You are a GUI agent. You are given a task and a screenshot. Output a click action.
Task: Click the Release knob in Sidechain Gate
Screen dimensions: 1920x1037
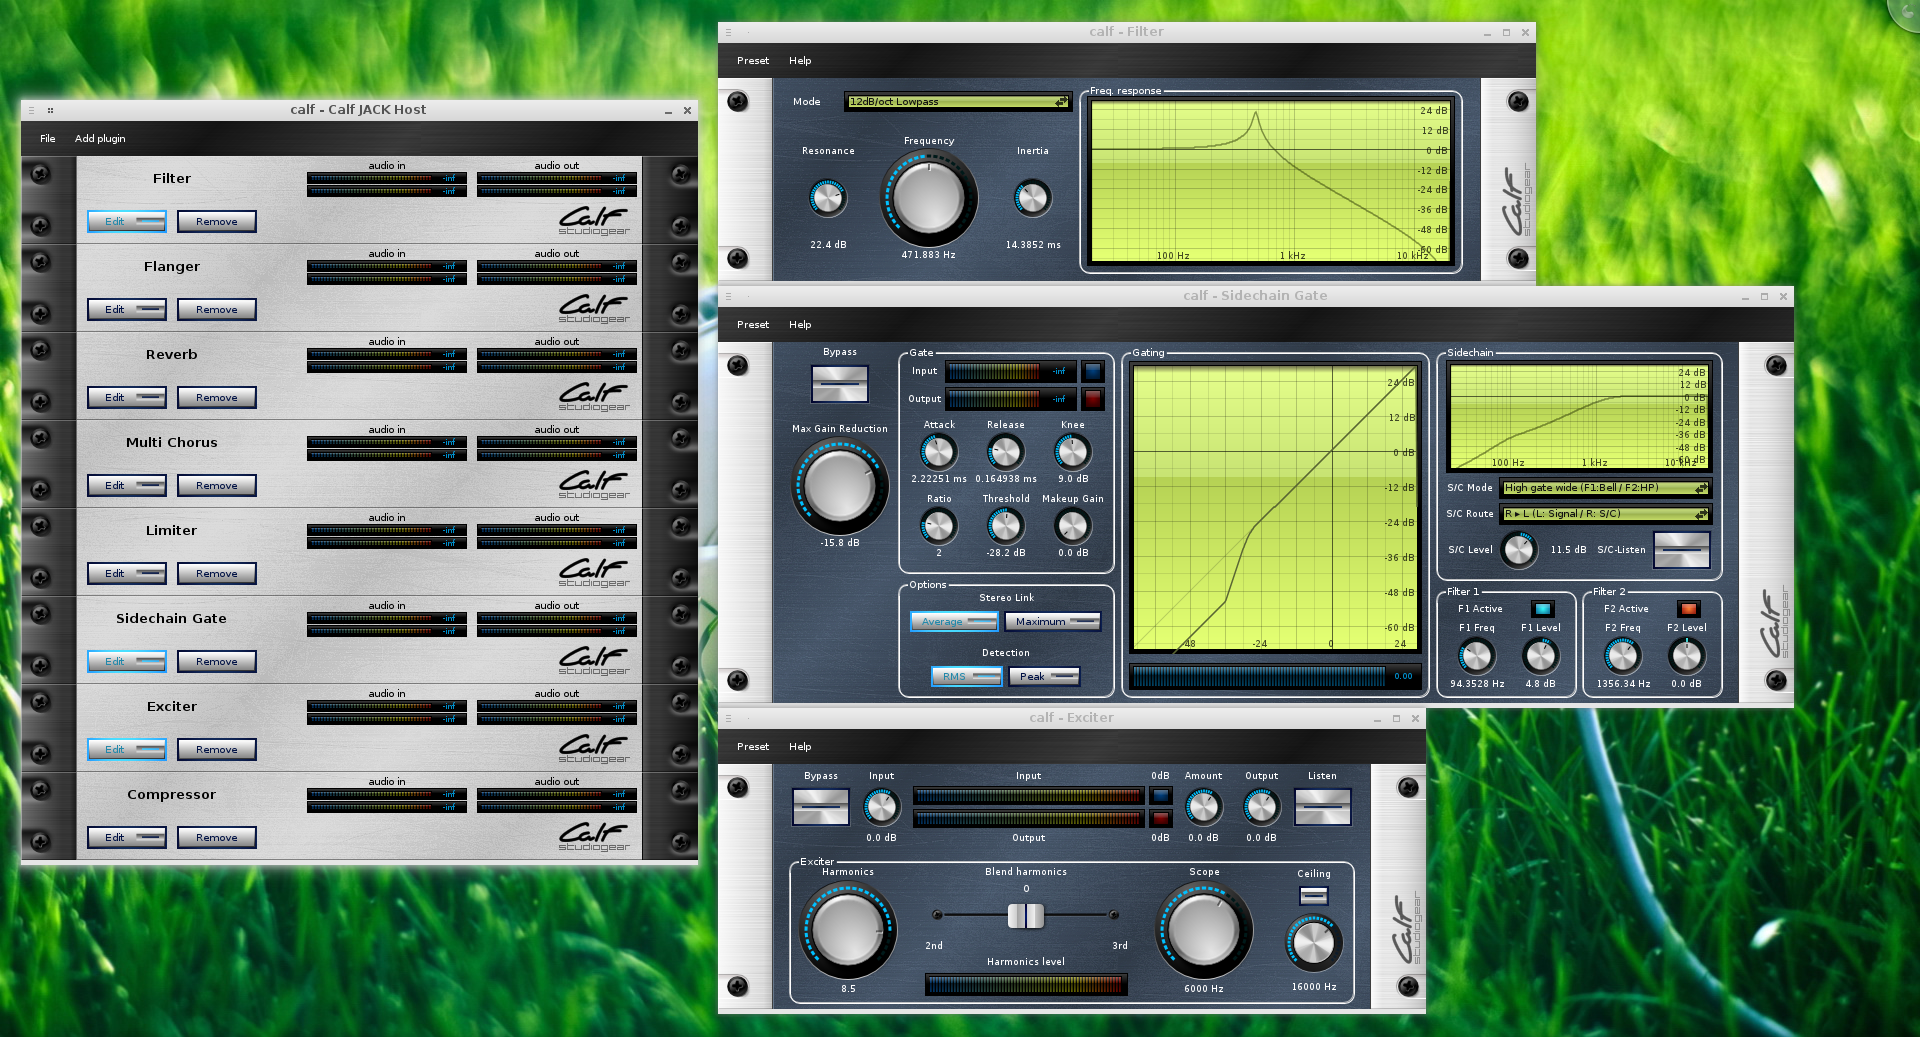point(1005,453)
